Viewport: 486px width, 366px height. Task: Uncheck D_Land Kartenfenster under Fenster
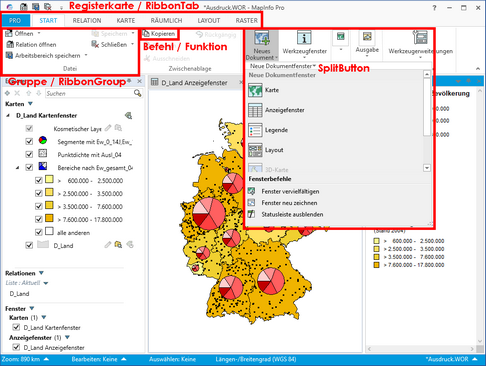(x=16, y=327)
